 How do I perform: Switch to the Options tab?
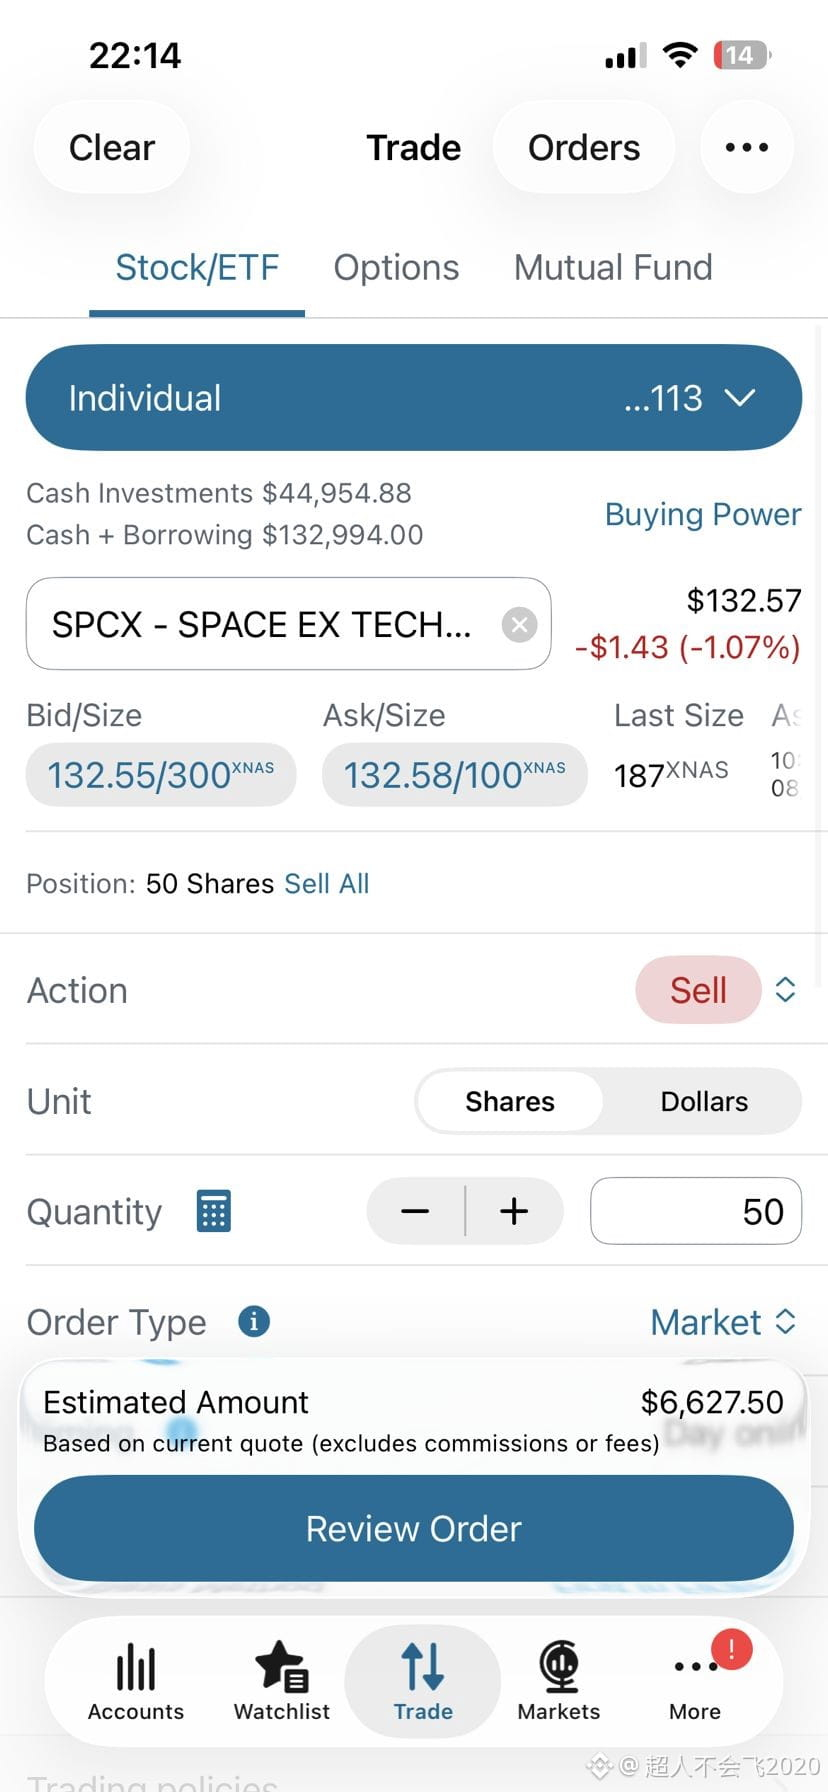396,267
